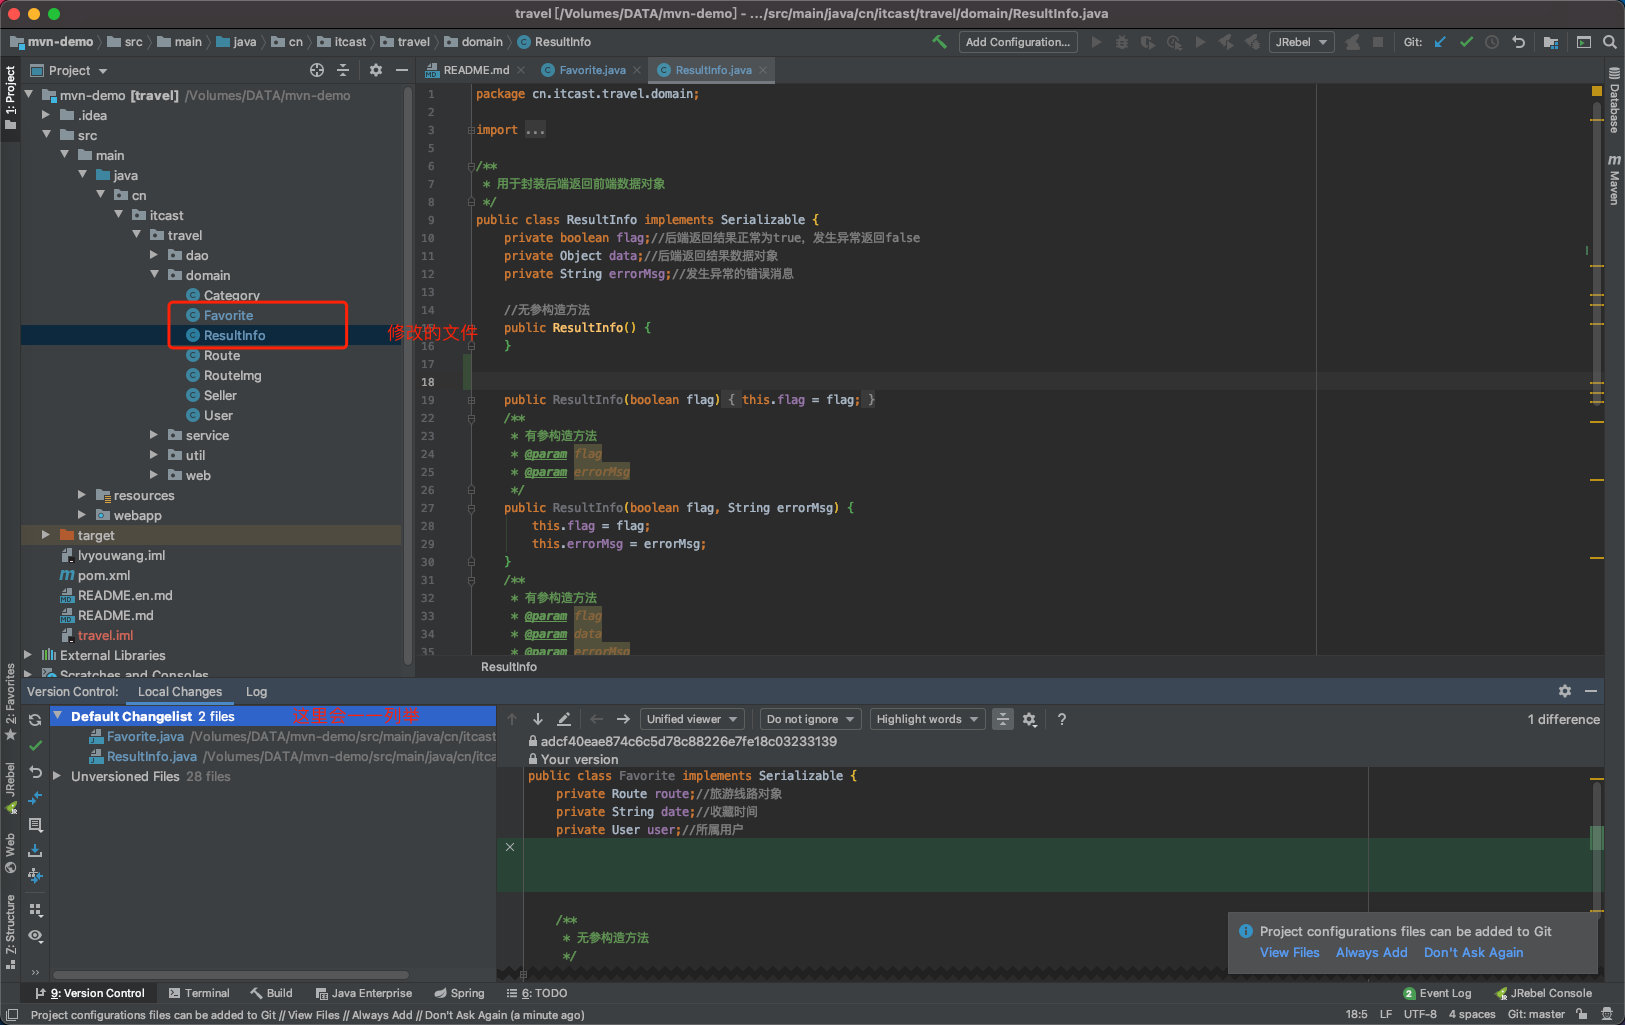Viewport: 1625px width, 1025px height.
Task: Expand the target folder in Project tree
Action: click(x=46, y=535)
